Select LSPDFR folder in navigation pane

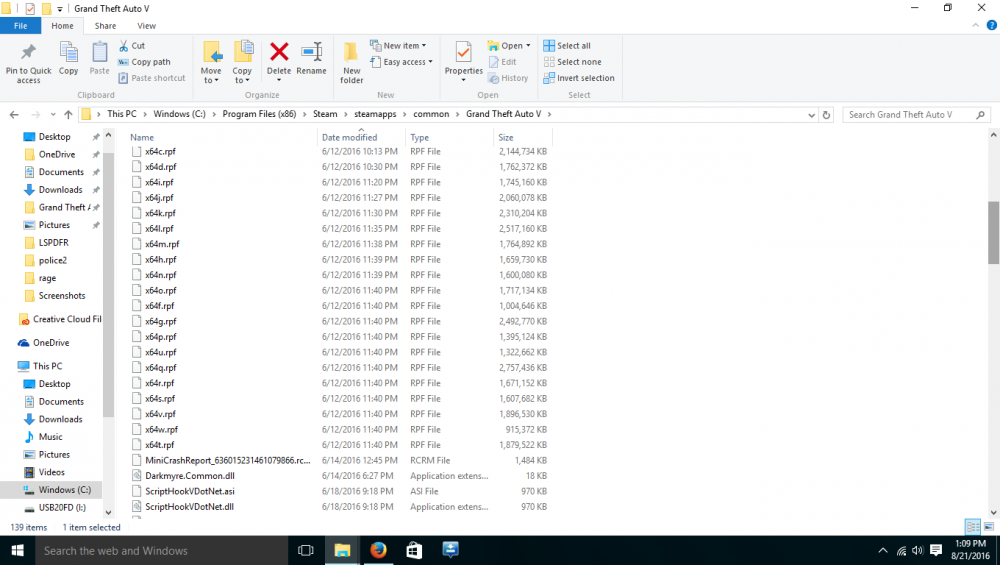(53, 242)
